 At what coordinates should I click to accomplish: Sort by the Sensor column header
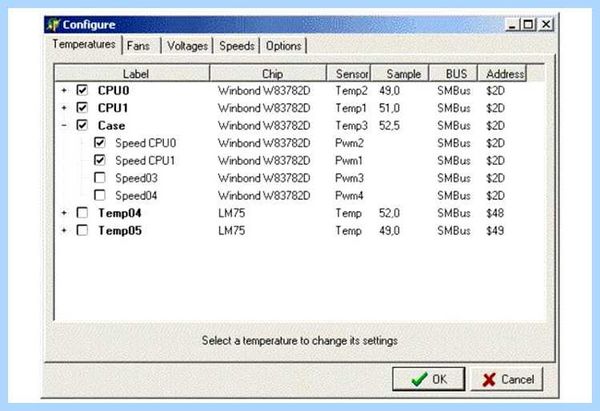pyautogui.click(x=349, y=73)
